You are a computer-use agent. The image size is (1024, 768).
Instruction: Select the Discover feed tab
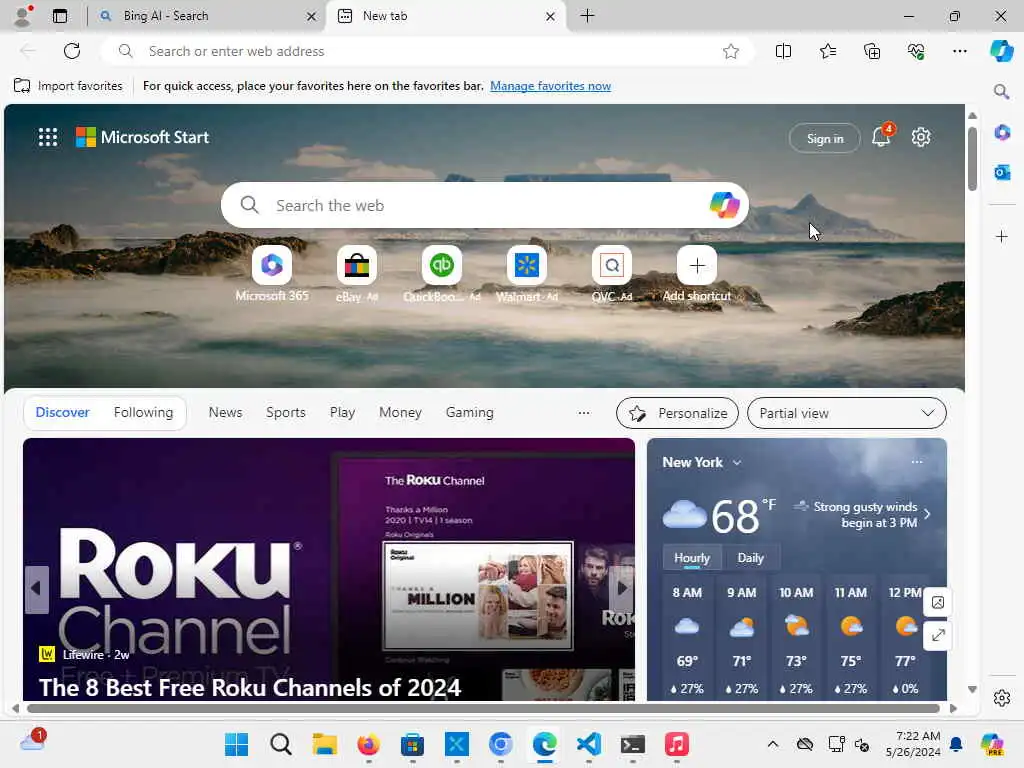pyautogui.click(x=63, y=412)
